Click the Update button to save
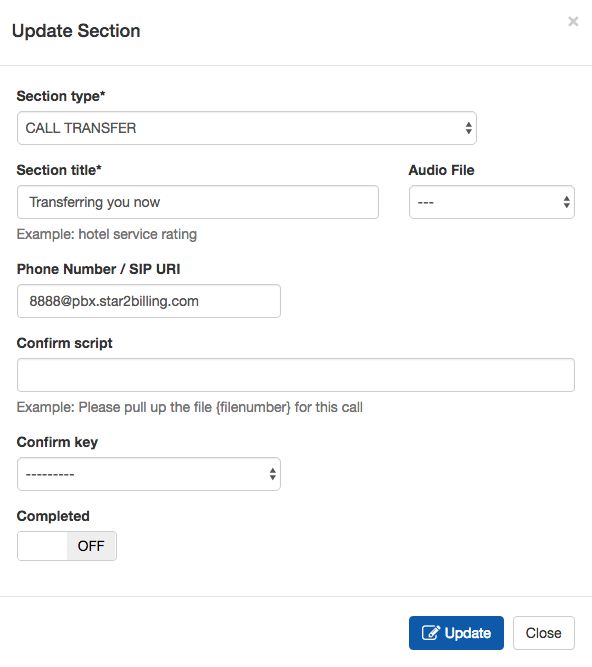 [456, 633]
